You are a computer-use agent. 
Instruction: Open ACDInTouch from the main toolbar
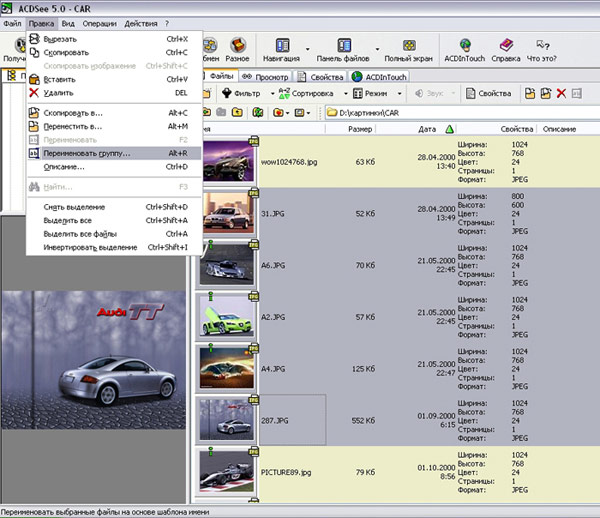point(465,50)
